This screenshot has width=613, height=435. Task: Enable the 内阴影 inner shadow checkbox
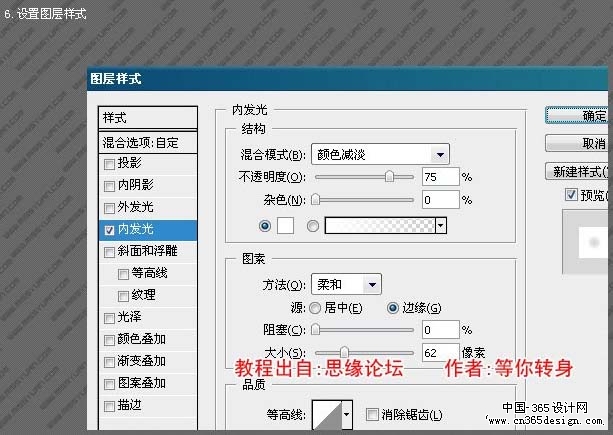pyautogui.click(x=109, y=186)
